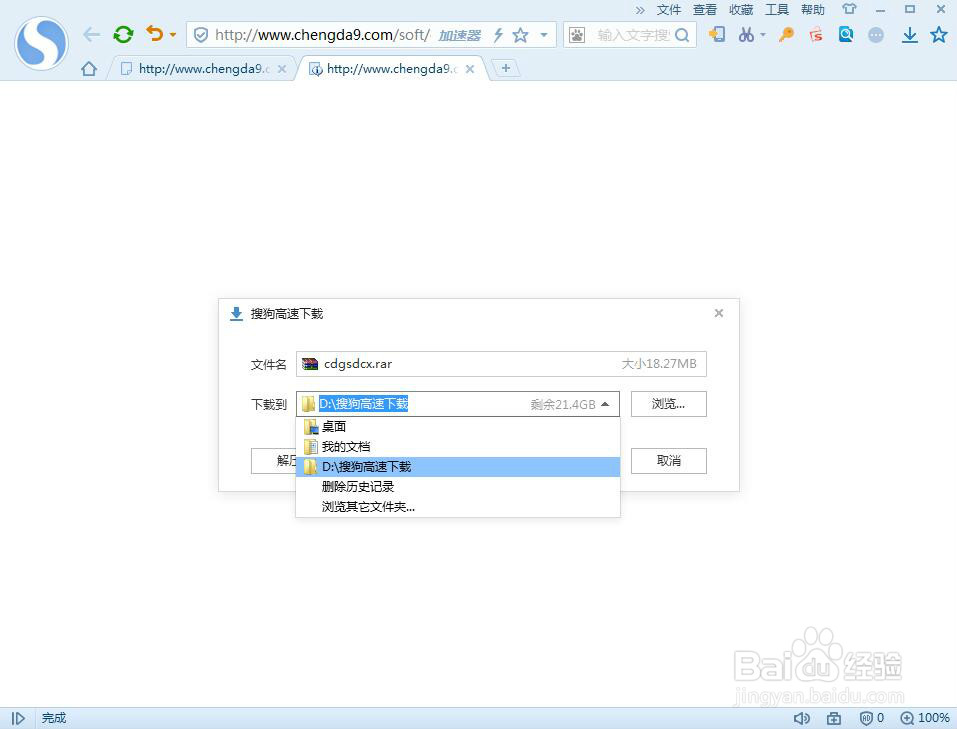Select D:\搜狗高速下载 highlighted list entry

pyautogui.click(x=458, y=467)
